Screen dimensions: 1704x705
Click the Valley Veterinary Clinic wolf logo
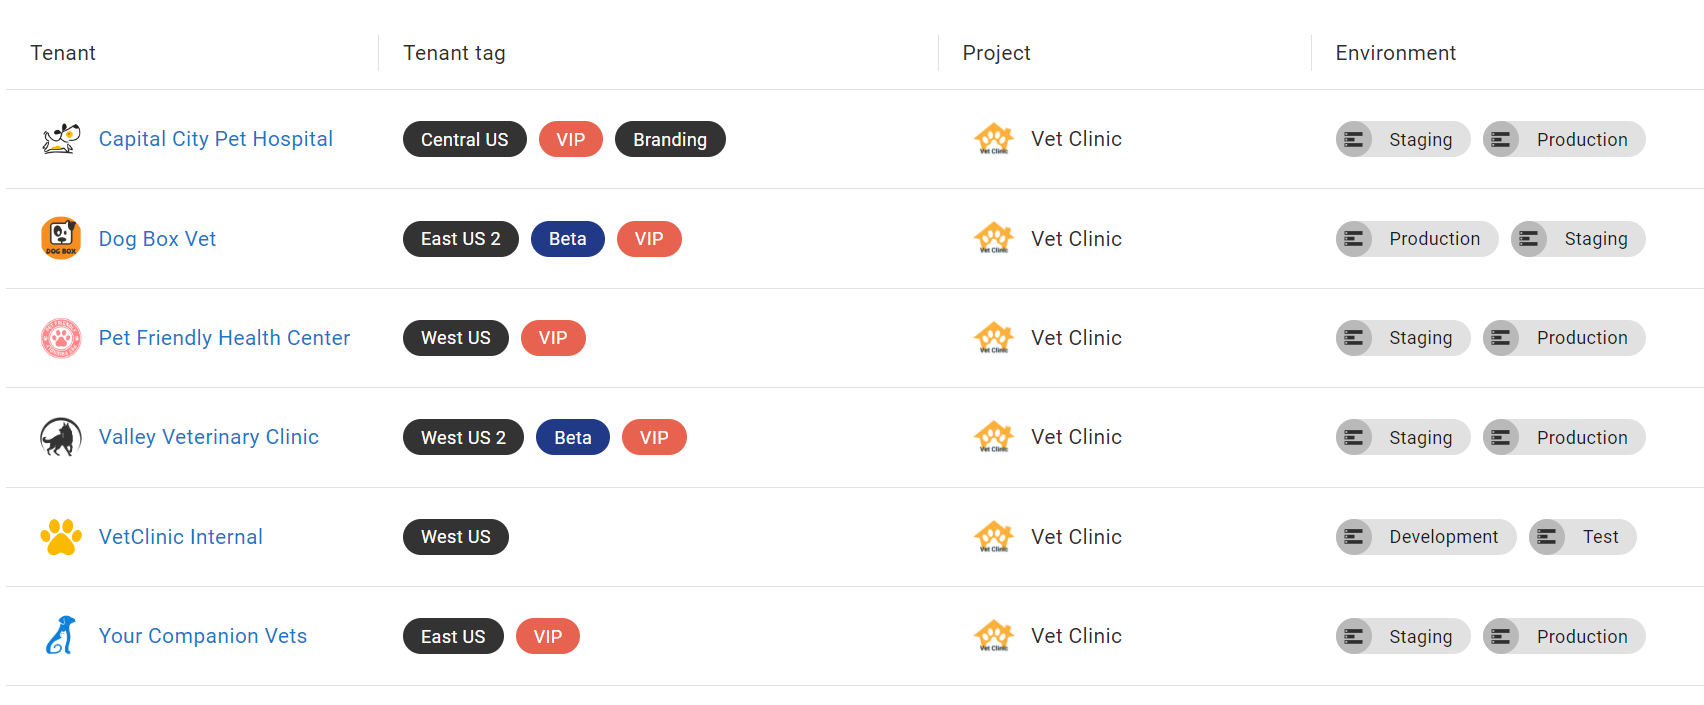pos(61,437)
